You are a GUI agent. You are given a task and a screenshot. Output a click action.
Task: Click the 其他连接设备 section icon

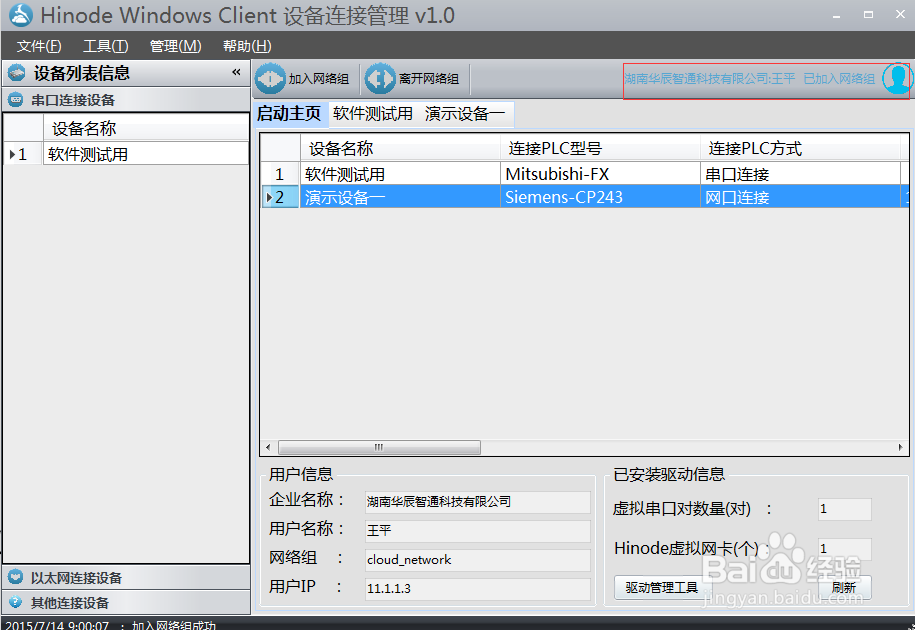[x=16, y=602]
